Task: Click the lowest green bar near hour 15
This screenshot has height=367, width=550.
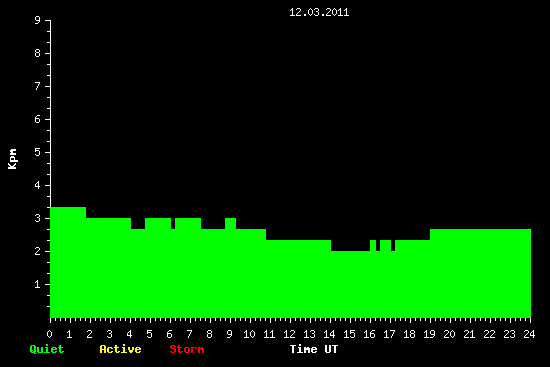Action: pos(350,284)
